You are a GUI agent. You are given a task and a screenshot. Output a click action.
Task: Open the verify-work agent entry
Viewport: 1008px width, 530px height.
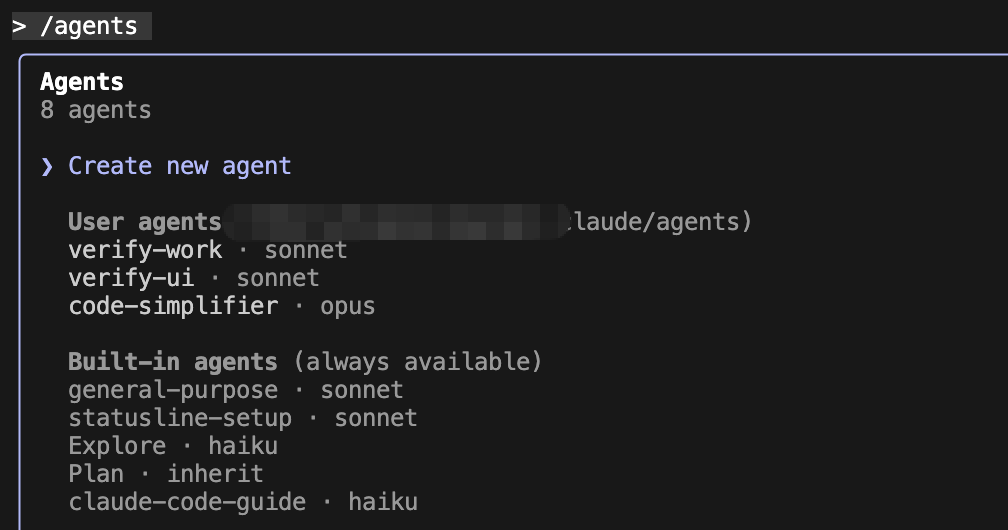click(x=208, y=250)
